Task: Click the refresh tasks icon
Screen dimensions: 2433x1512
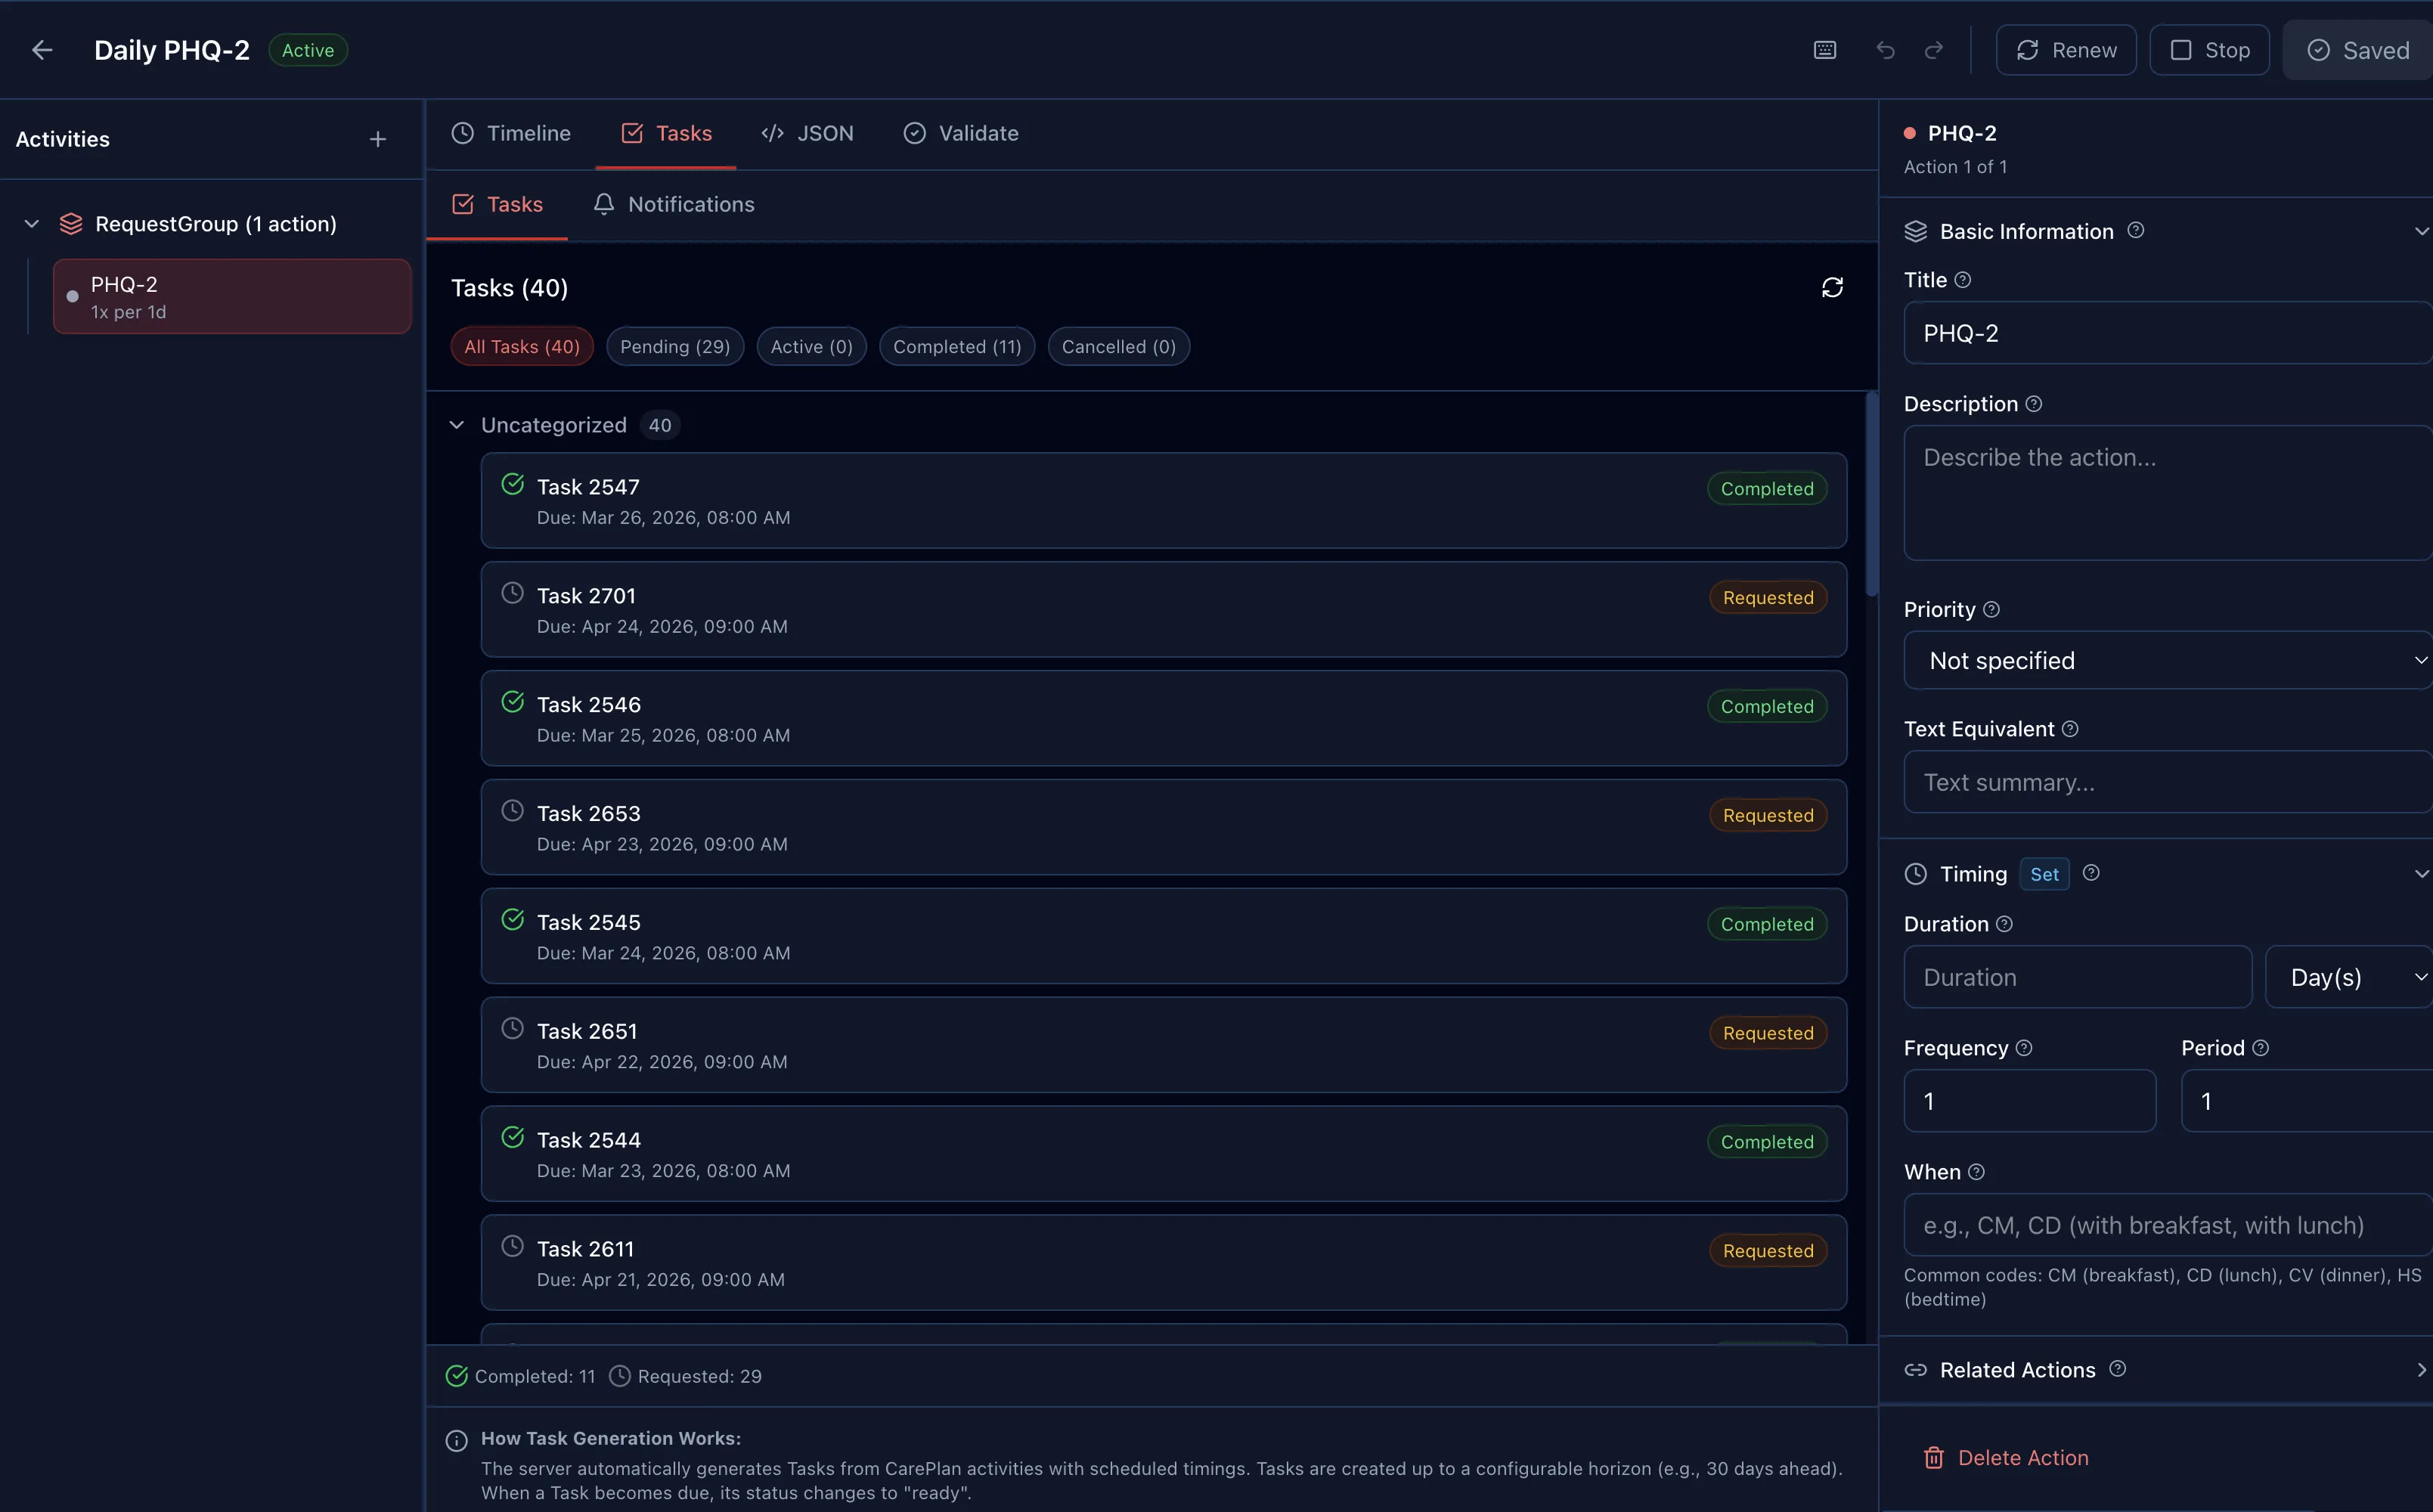Action: coord(1832,287)
